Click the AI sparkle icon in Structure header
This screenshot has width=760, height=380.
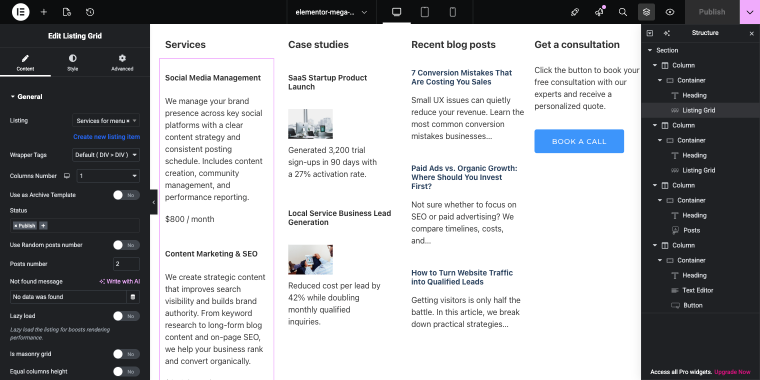click(x=666, y=33)
